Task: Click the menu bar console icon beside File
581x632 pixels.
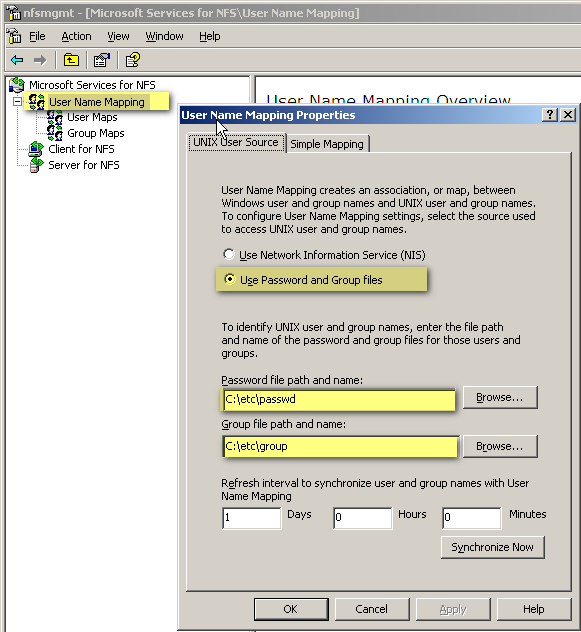Action: 14,36
